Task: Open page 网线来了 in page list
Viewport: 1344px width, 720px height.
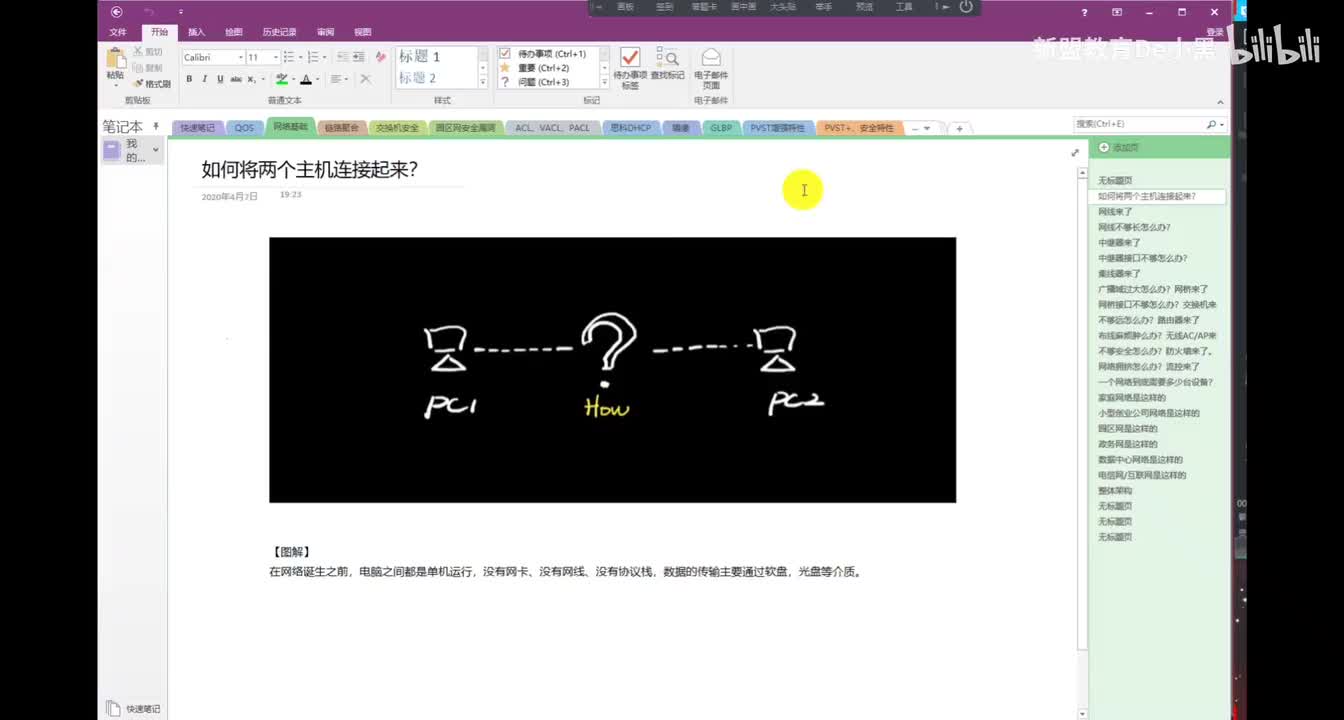Action: [1115, 212]
